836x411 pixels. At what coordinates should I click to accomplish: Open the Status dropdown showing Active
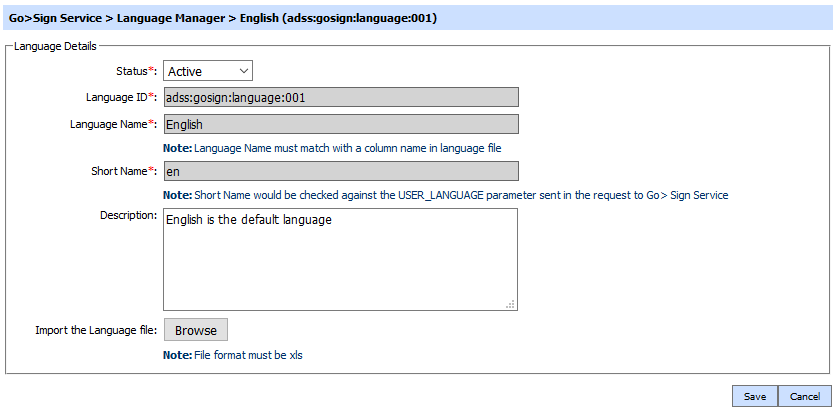coord(208,70)
